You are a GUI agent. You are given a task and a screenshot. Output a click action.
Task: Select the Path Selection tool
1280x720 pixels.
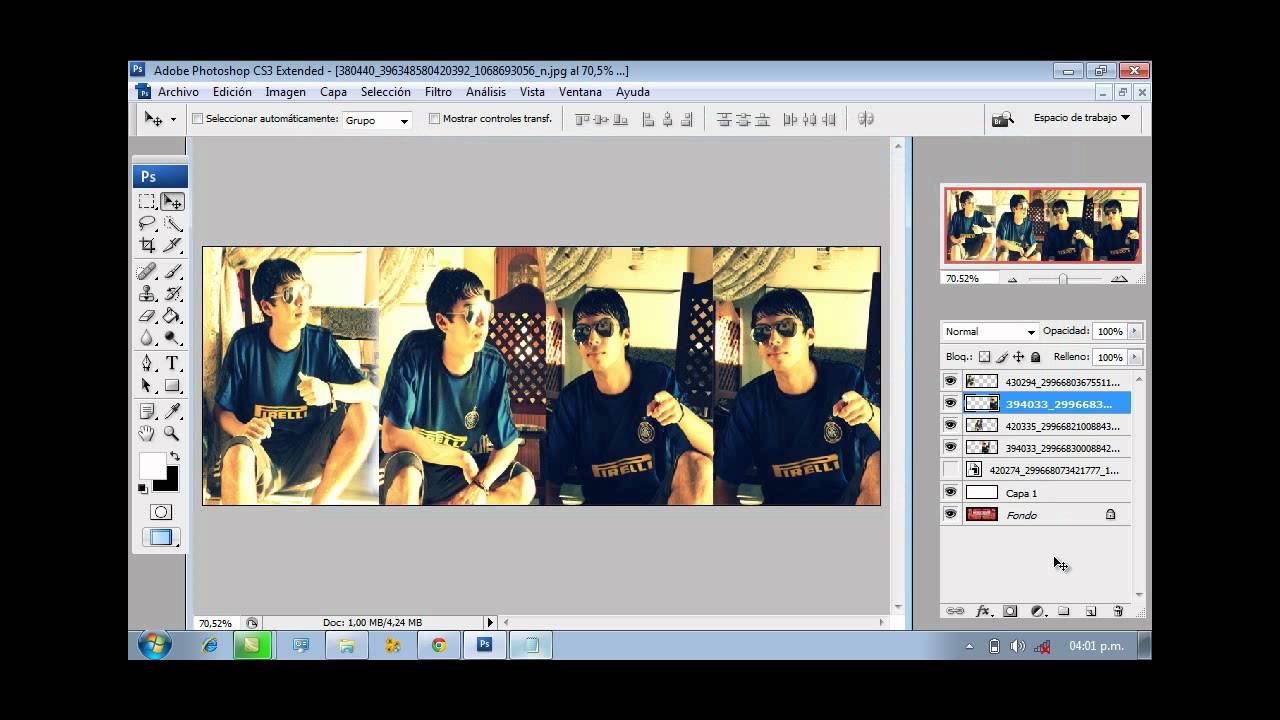[x=147, y=386]
